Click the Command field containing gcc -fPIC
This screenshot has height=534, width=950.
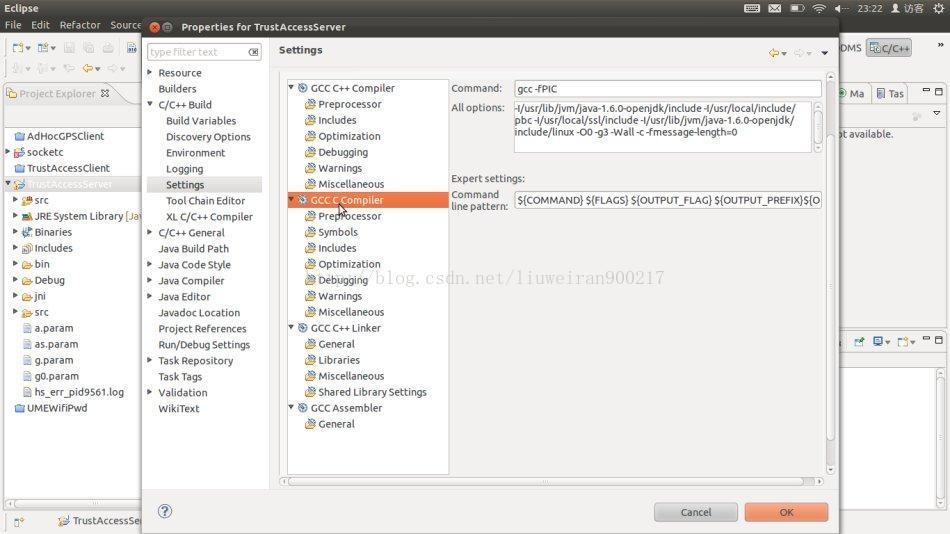tap(668, 88)
